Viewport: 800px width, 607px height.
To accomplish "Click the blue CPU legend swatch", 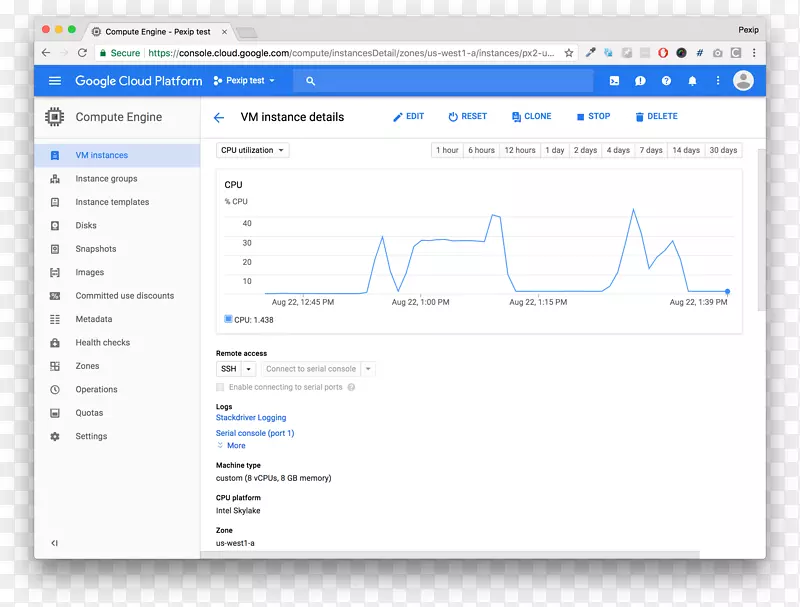I will pos(228,319).
